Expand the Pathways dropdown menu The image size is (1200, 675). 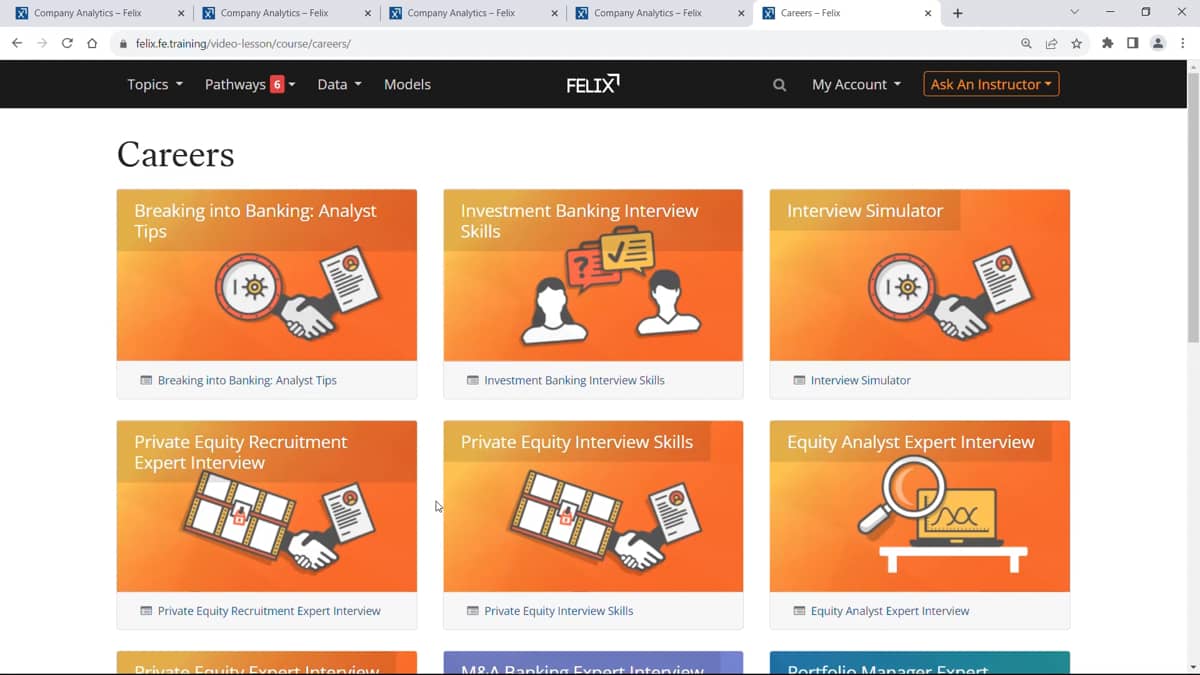[250, 84]
